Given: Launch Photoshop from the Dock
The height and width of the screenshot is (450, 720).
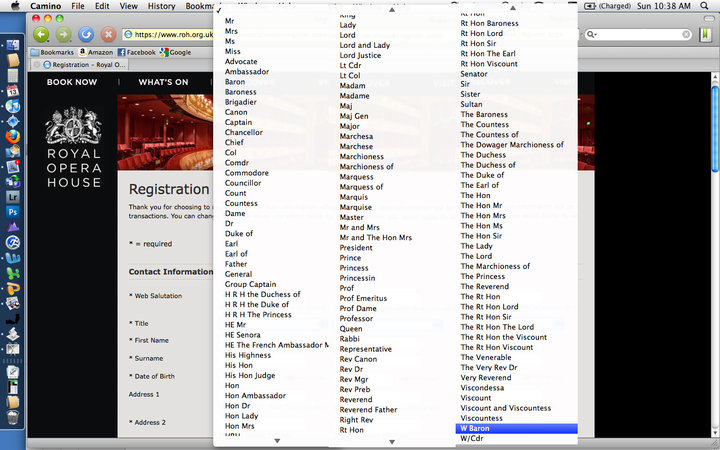Looking at the screenshot, I should coord(13,211).
